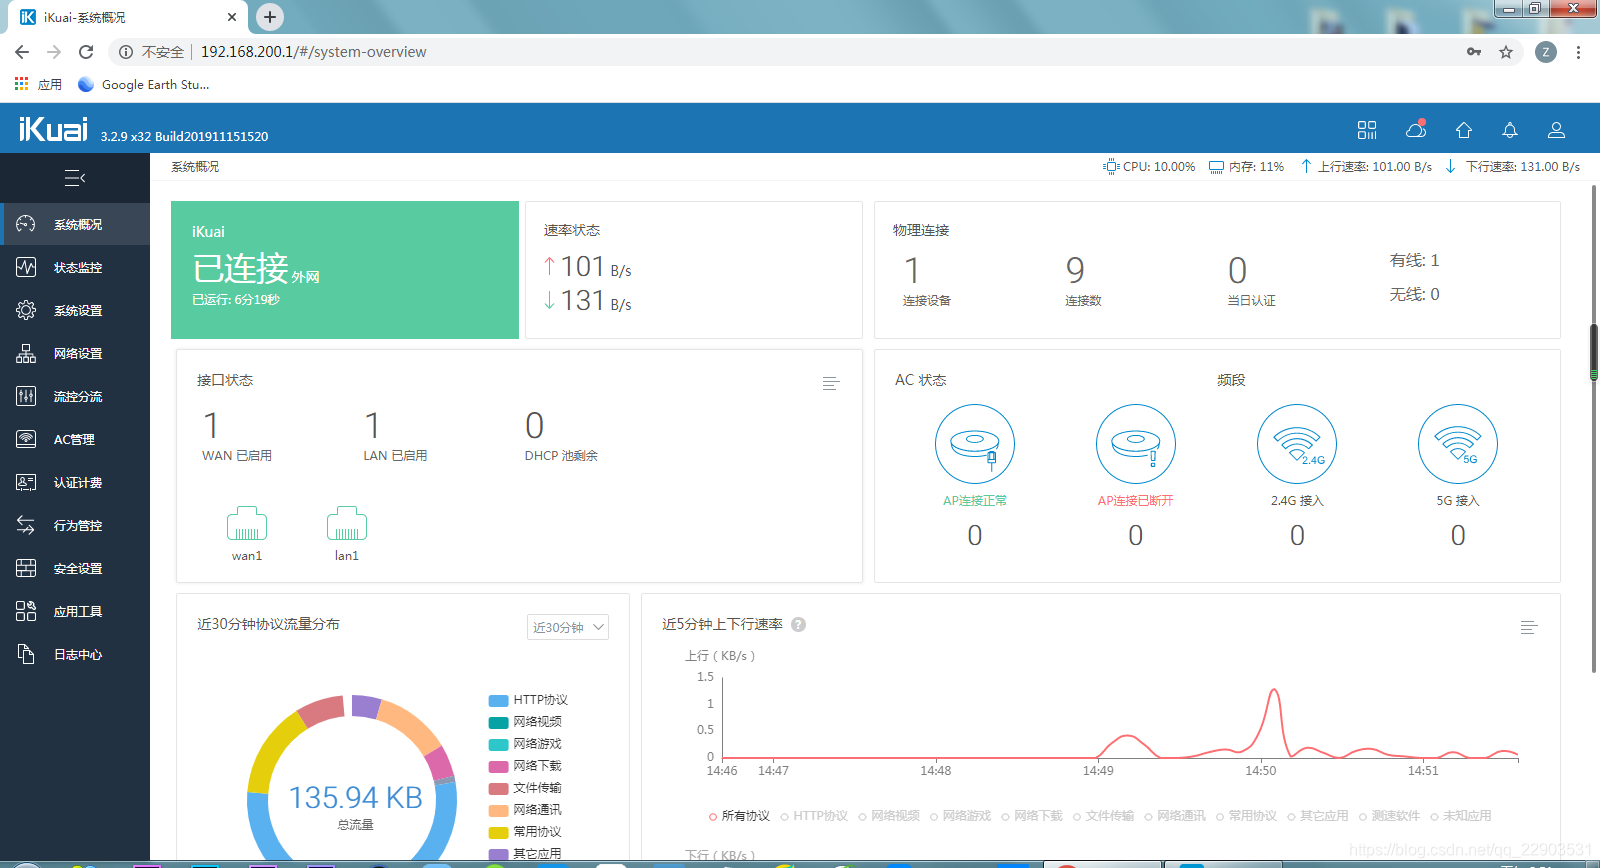Toggle the 网络游戏 chart series below graph

tap(959, 816)
